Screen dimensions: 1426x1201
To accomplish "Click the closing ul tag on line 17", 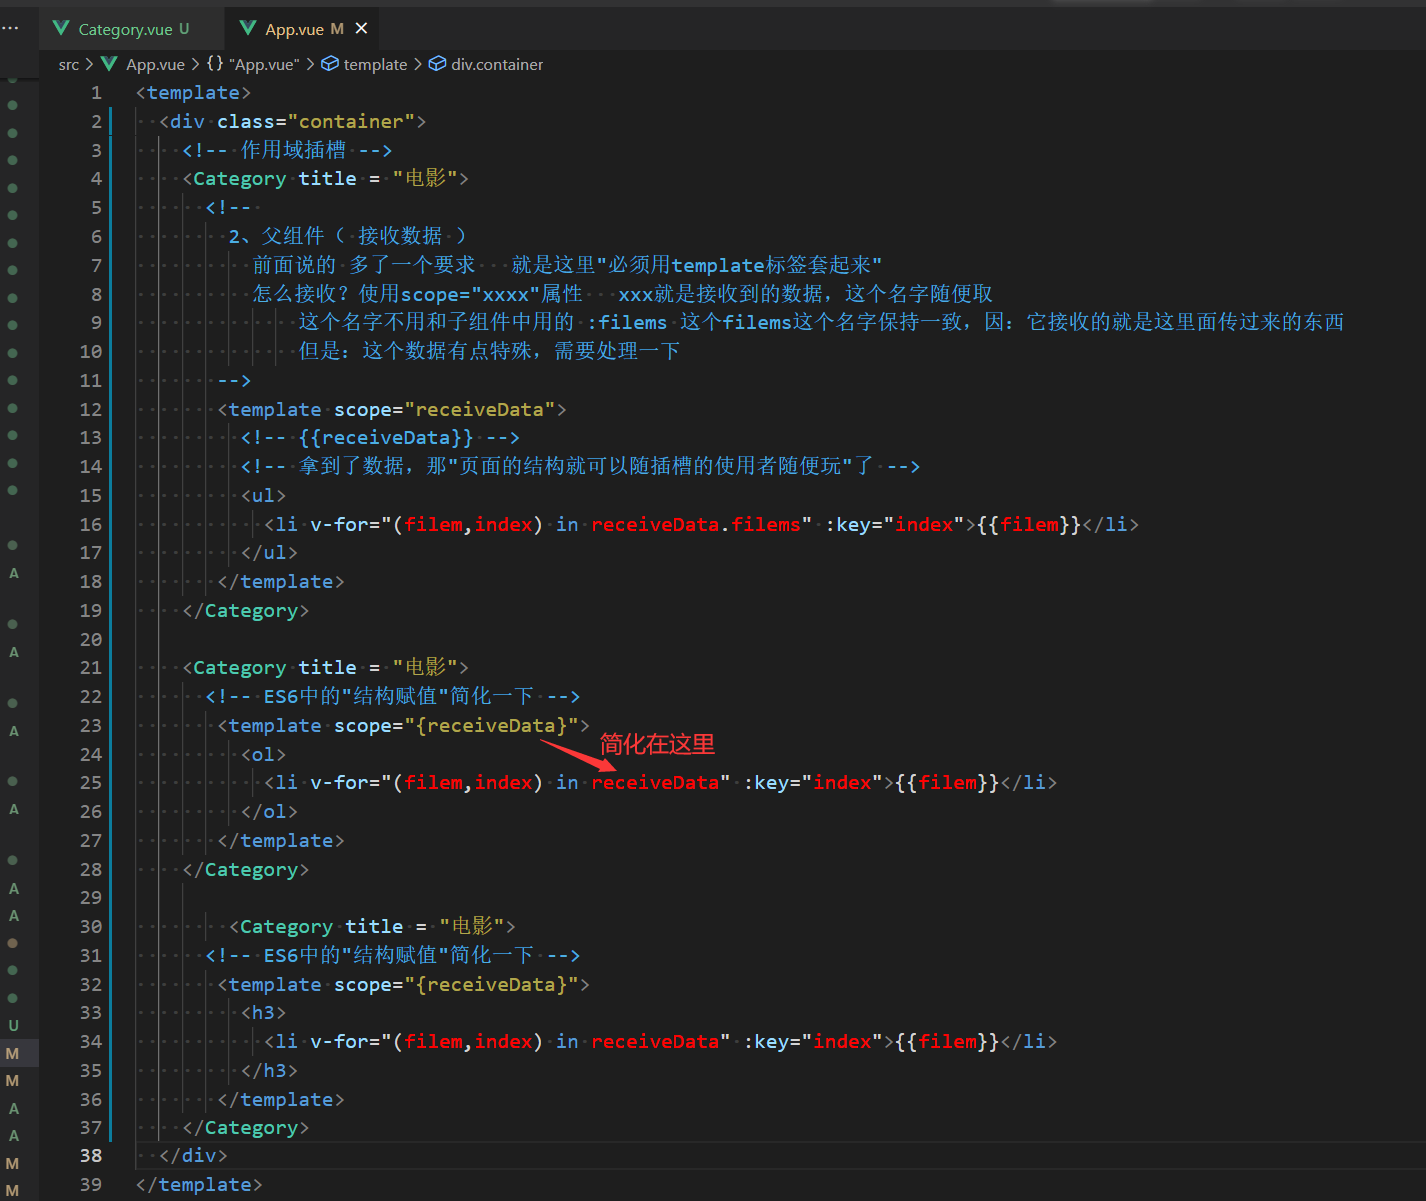I will tap(269, 553).
